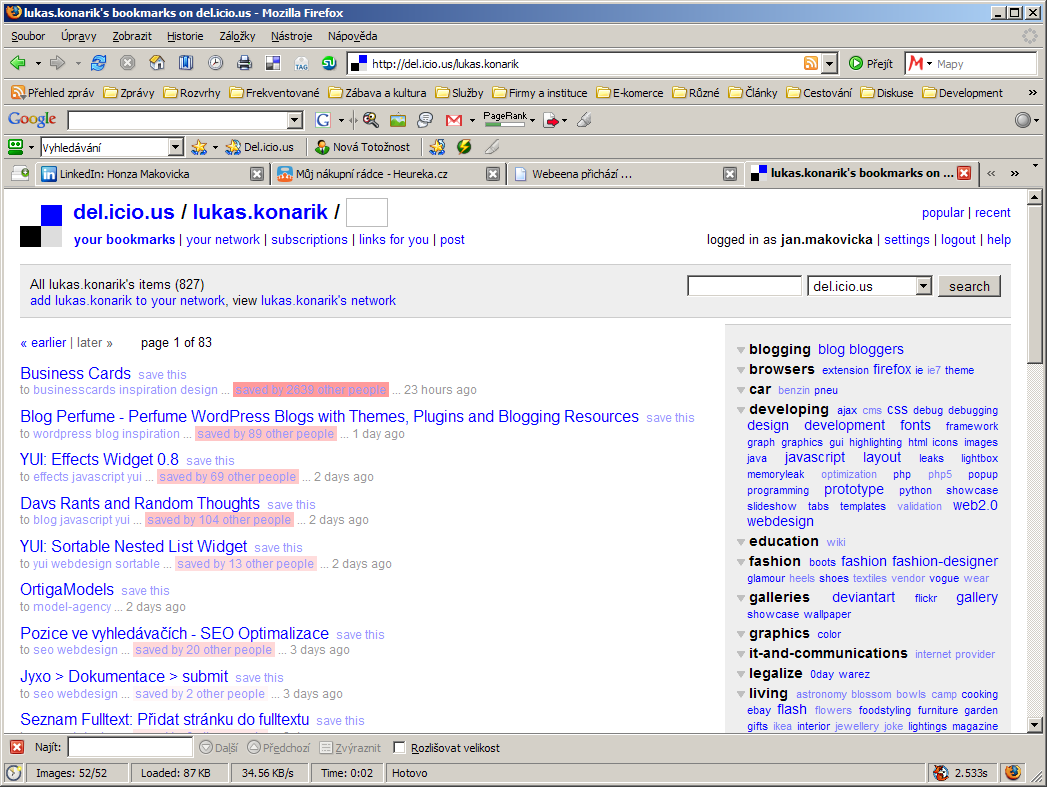Open the Bookmarks sidebar icon
This screenshot has width=1047, height=787.
pos(186,63)
